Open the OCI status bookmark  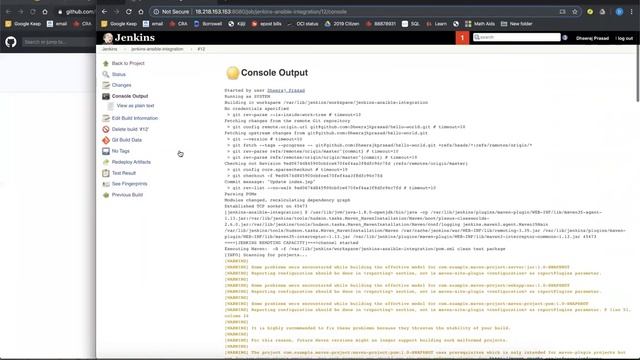click(303, 24)
